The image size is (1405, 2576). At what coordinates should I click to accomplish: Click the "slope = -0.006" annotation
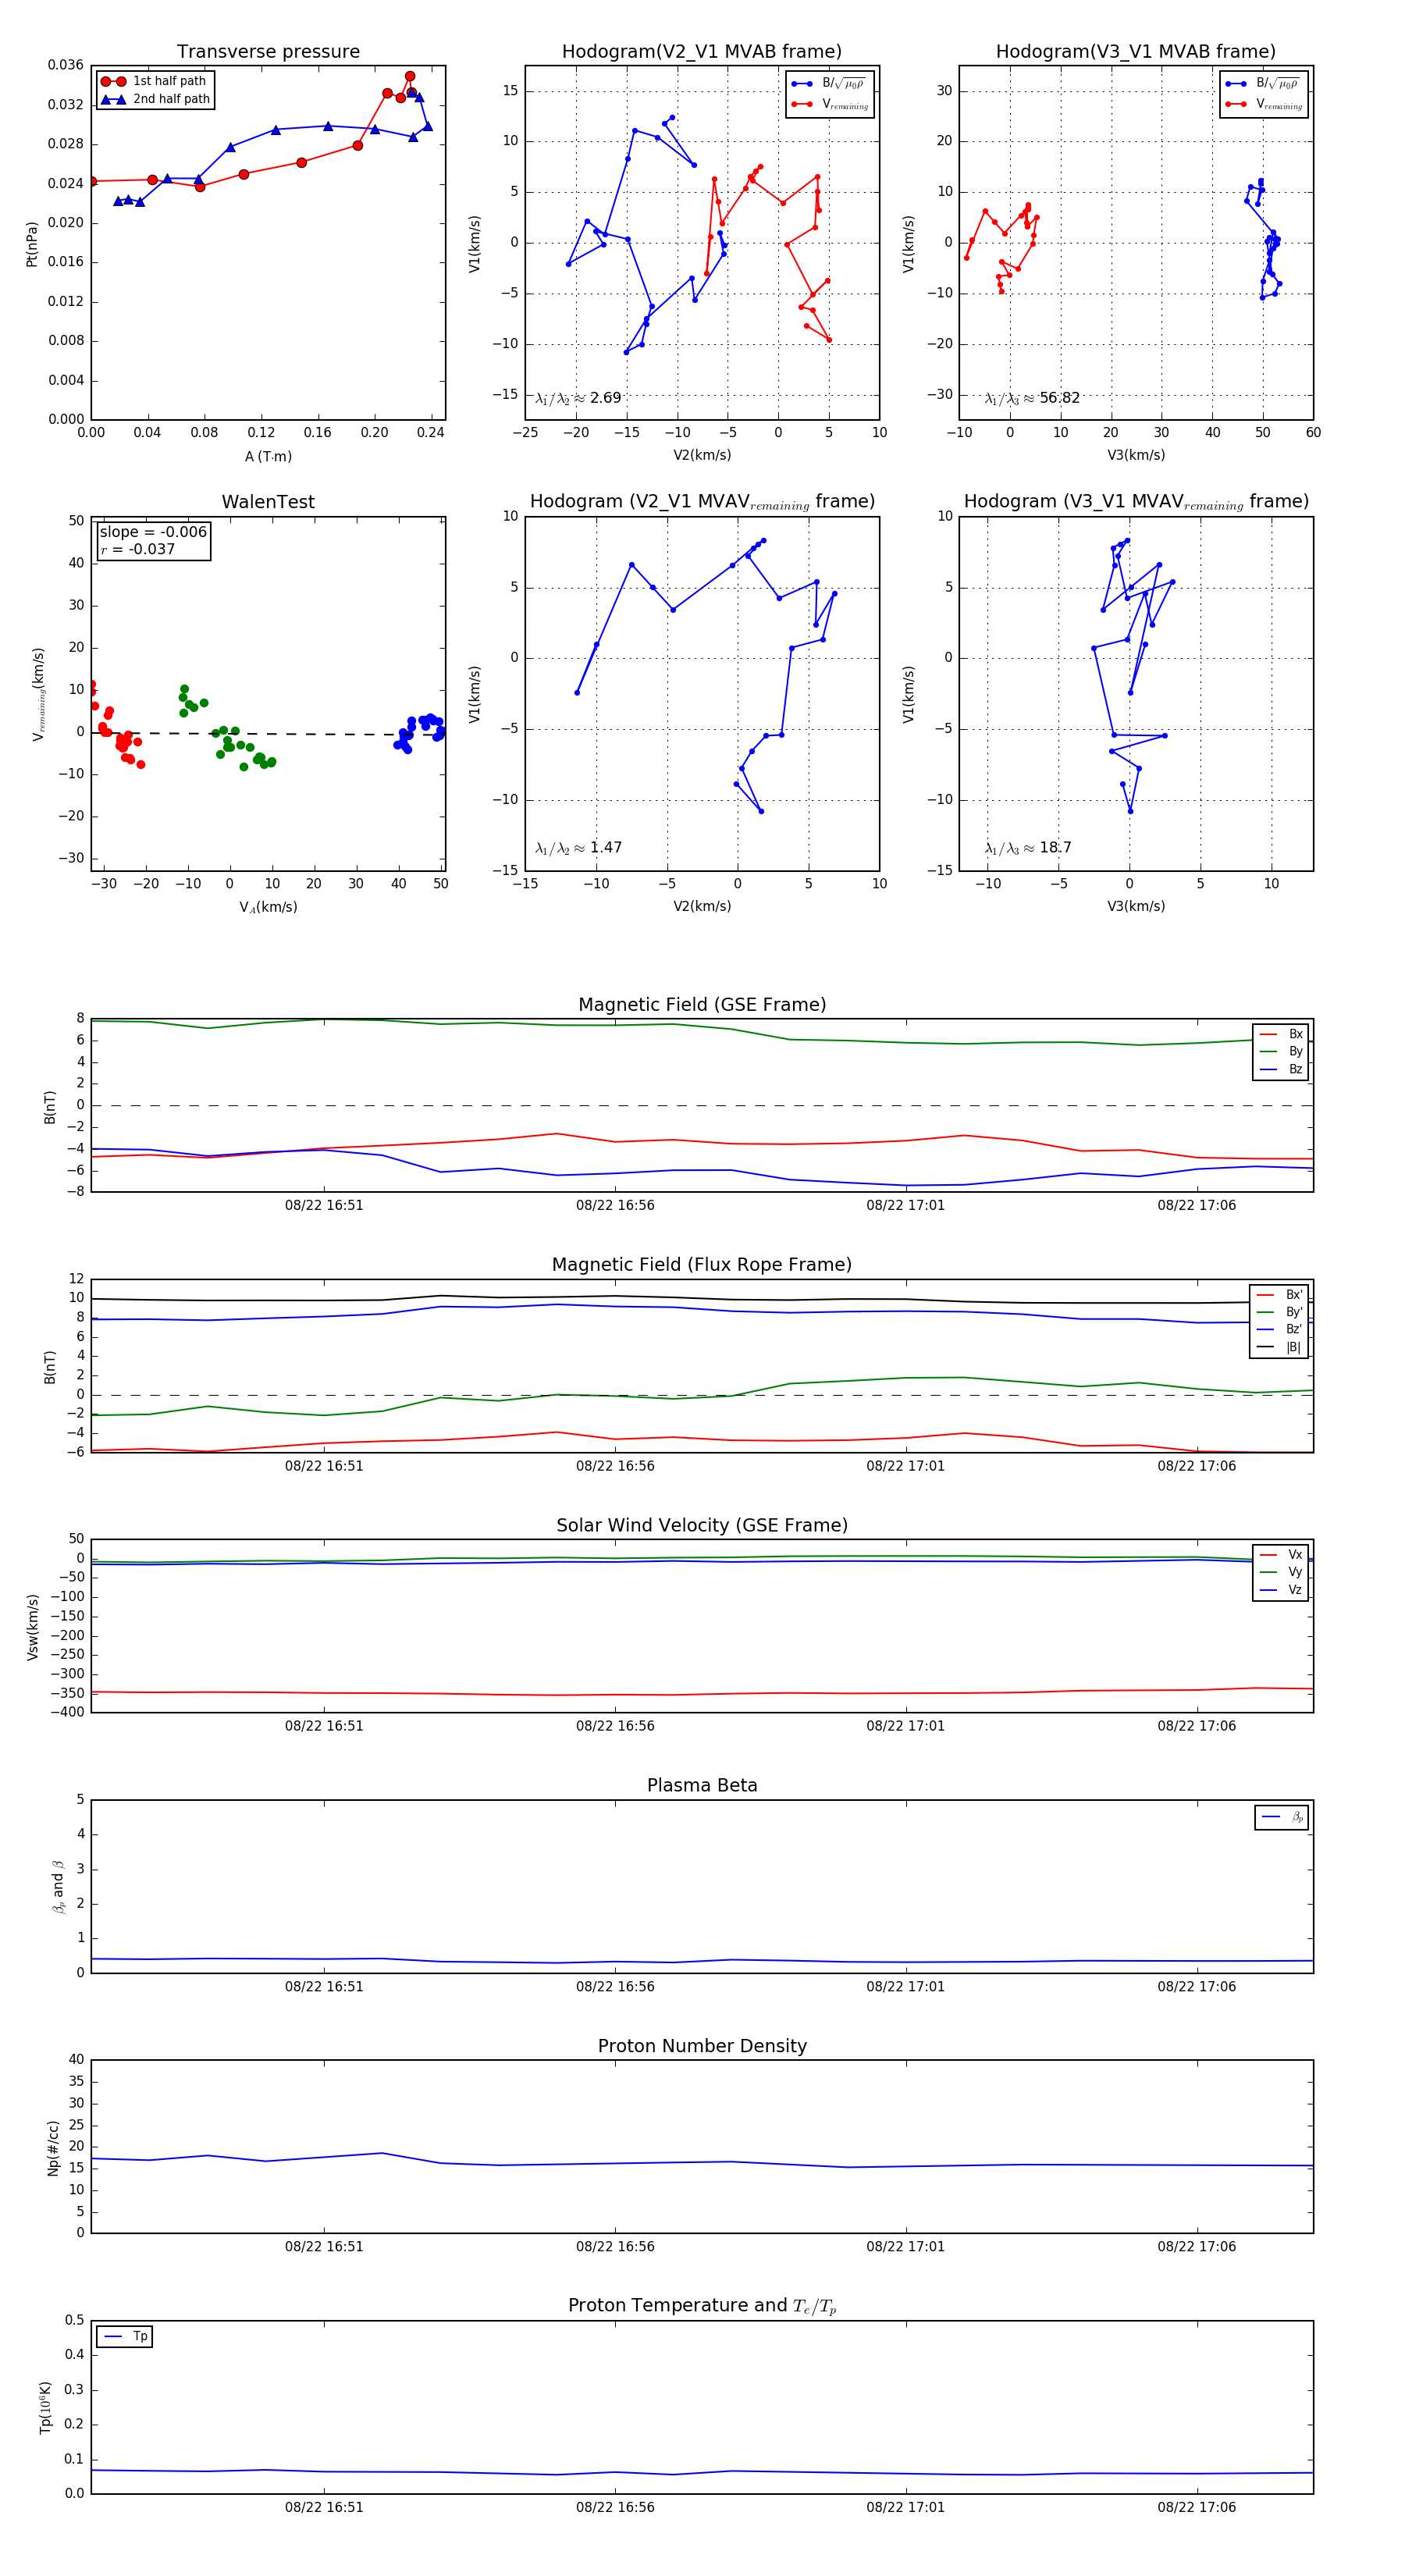point(153,532)
